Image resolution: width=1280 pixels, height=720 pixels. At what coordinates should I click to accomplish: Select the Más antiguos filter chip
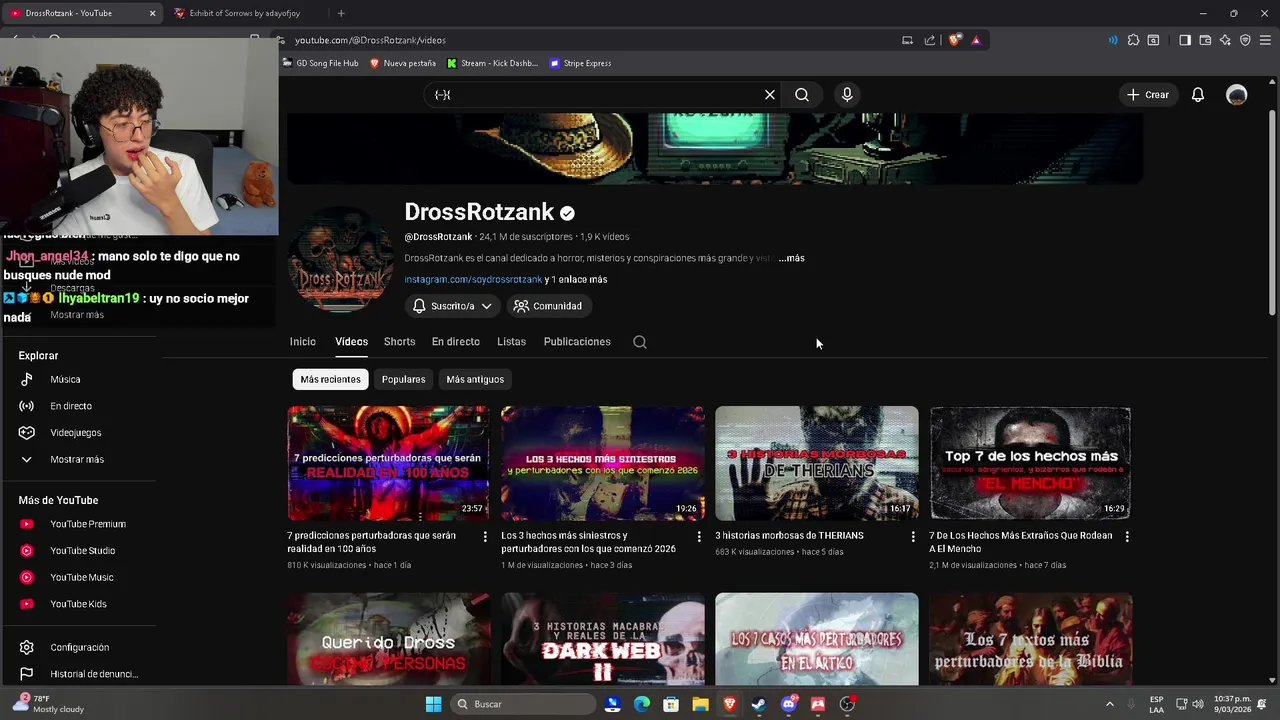(x=475, y=379)
